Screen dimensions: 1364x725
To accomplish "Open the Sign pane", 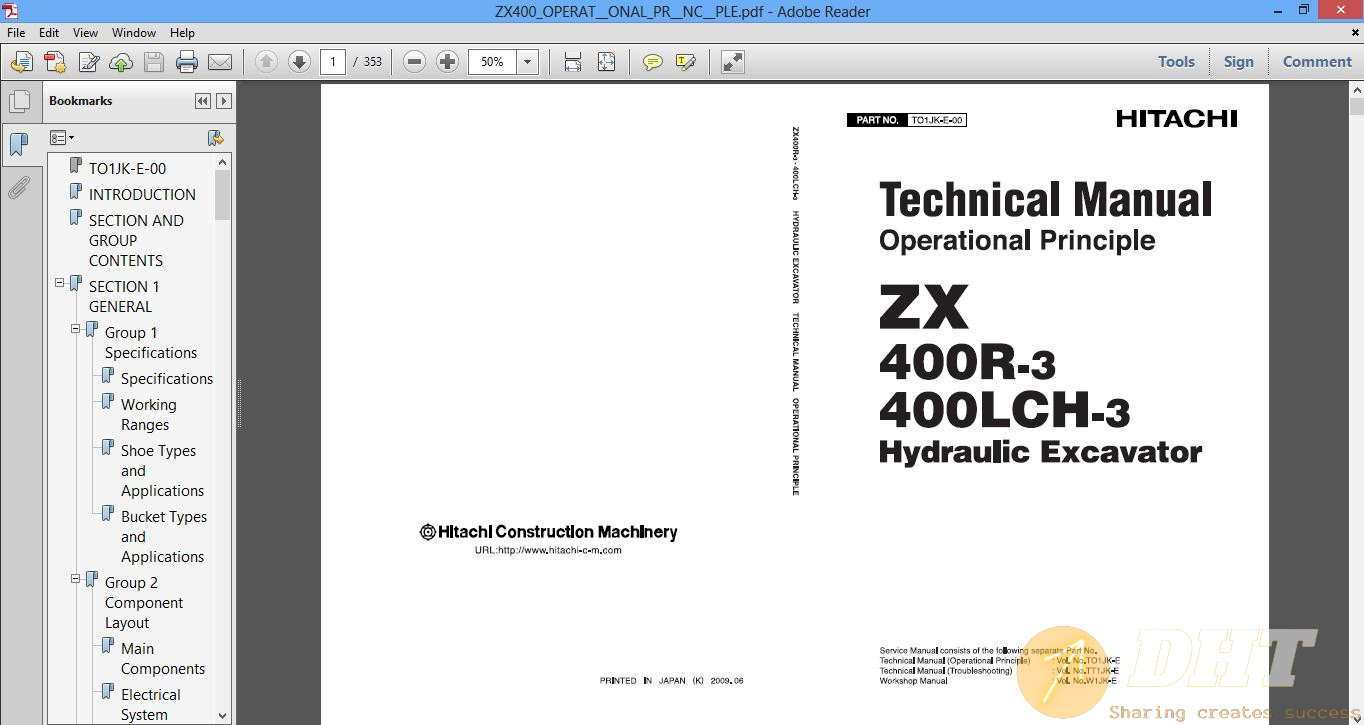I will tap(1238, 62).
